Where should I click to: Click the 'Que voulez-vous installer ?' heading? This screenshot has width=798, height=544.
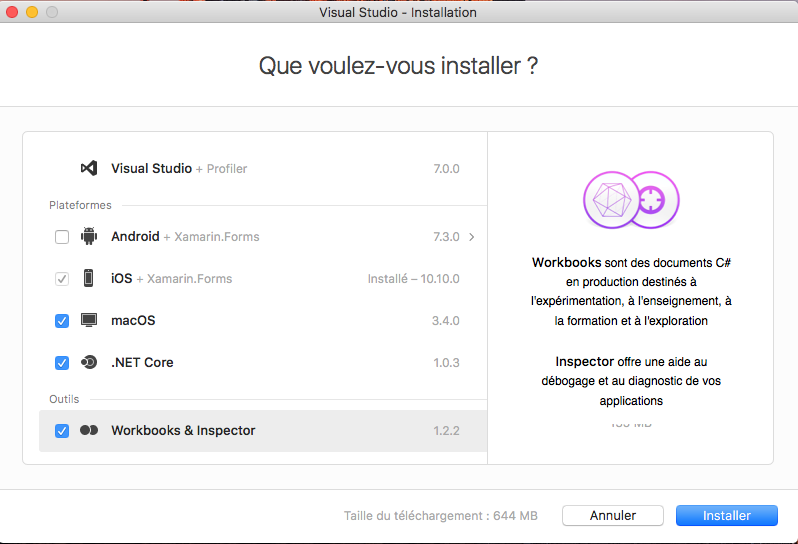pyautogui.click(x=398, y=66)
